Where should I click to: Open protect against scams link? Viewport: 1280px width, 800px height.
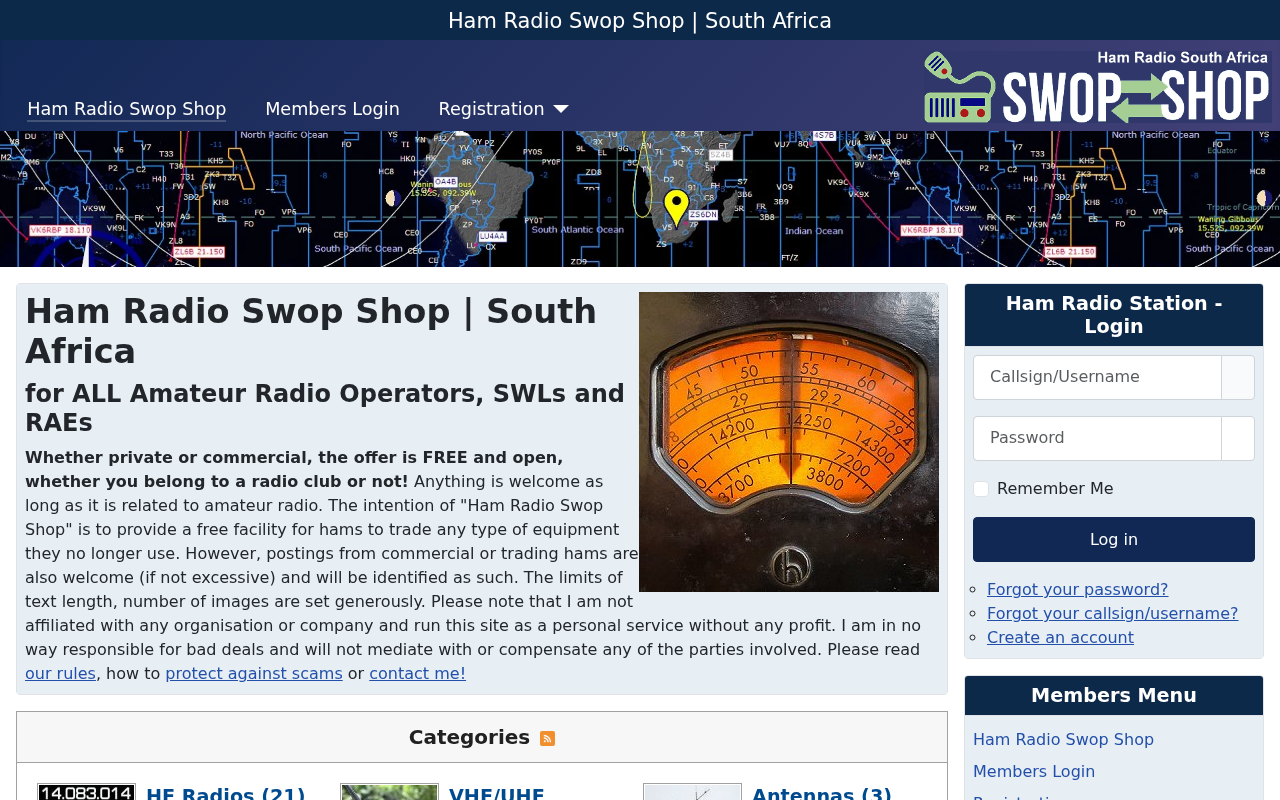254,674
